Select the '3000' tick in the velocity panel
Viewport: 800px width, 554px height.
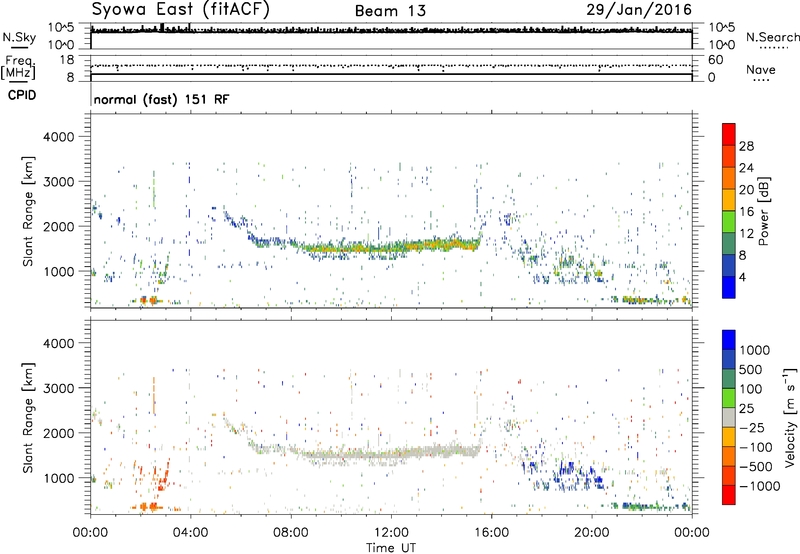(58, 388)
